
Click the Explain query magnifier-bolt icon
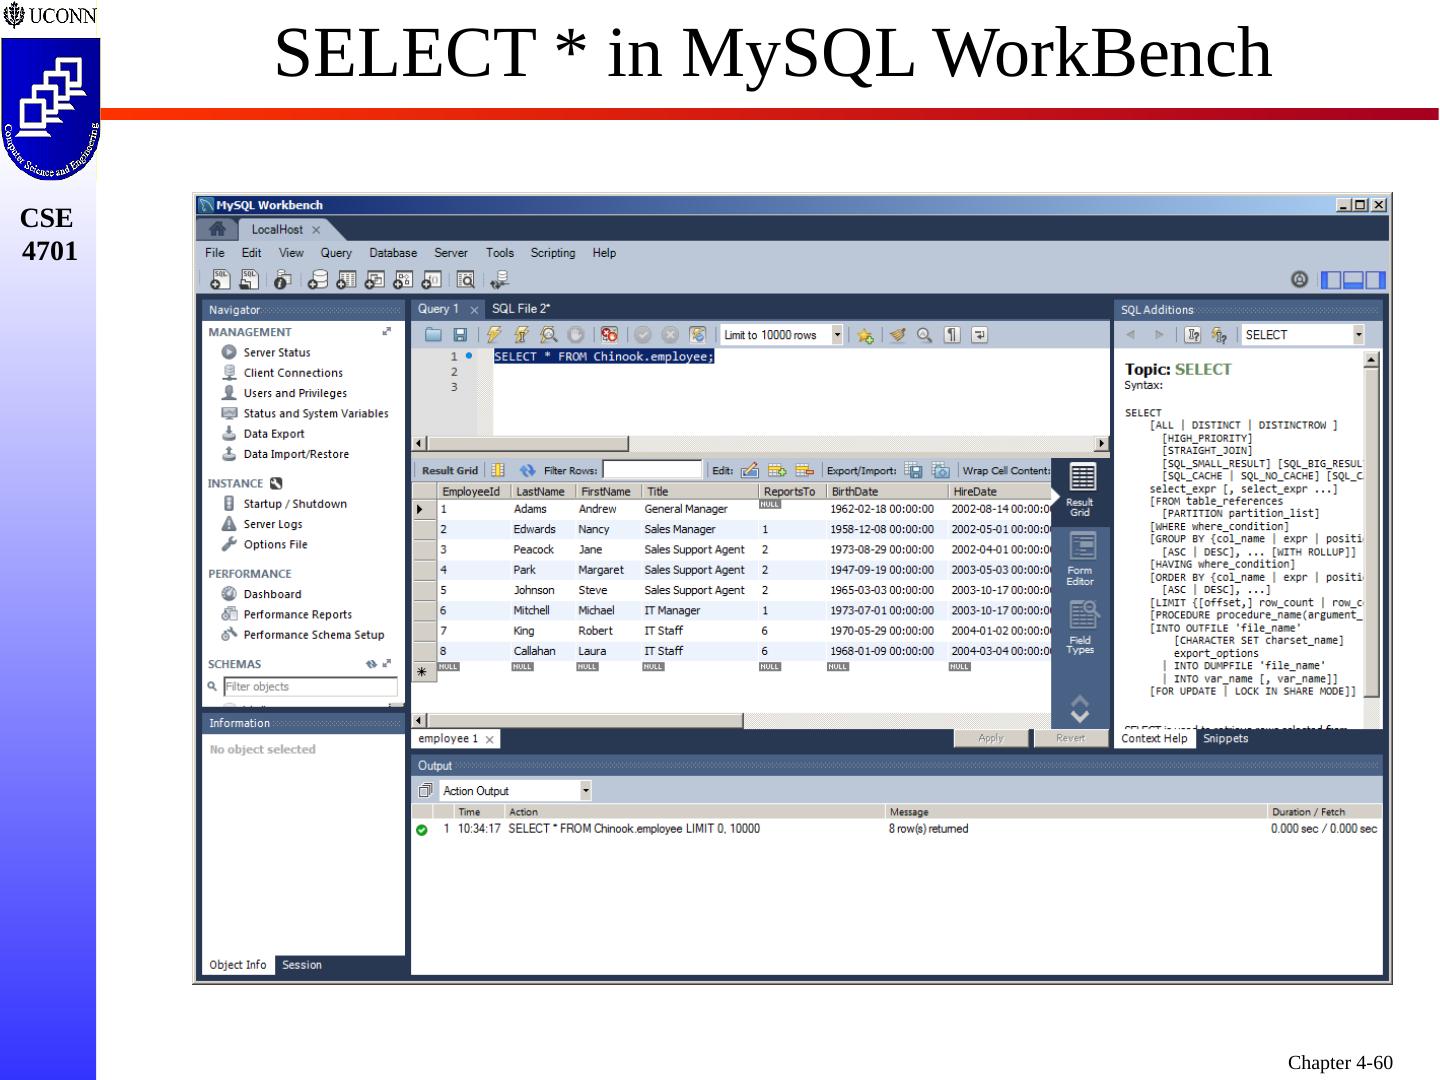(x=548, y=335)
